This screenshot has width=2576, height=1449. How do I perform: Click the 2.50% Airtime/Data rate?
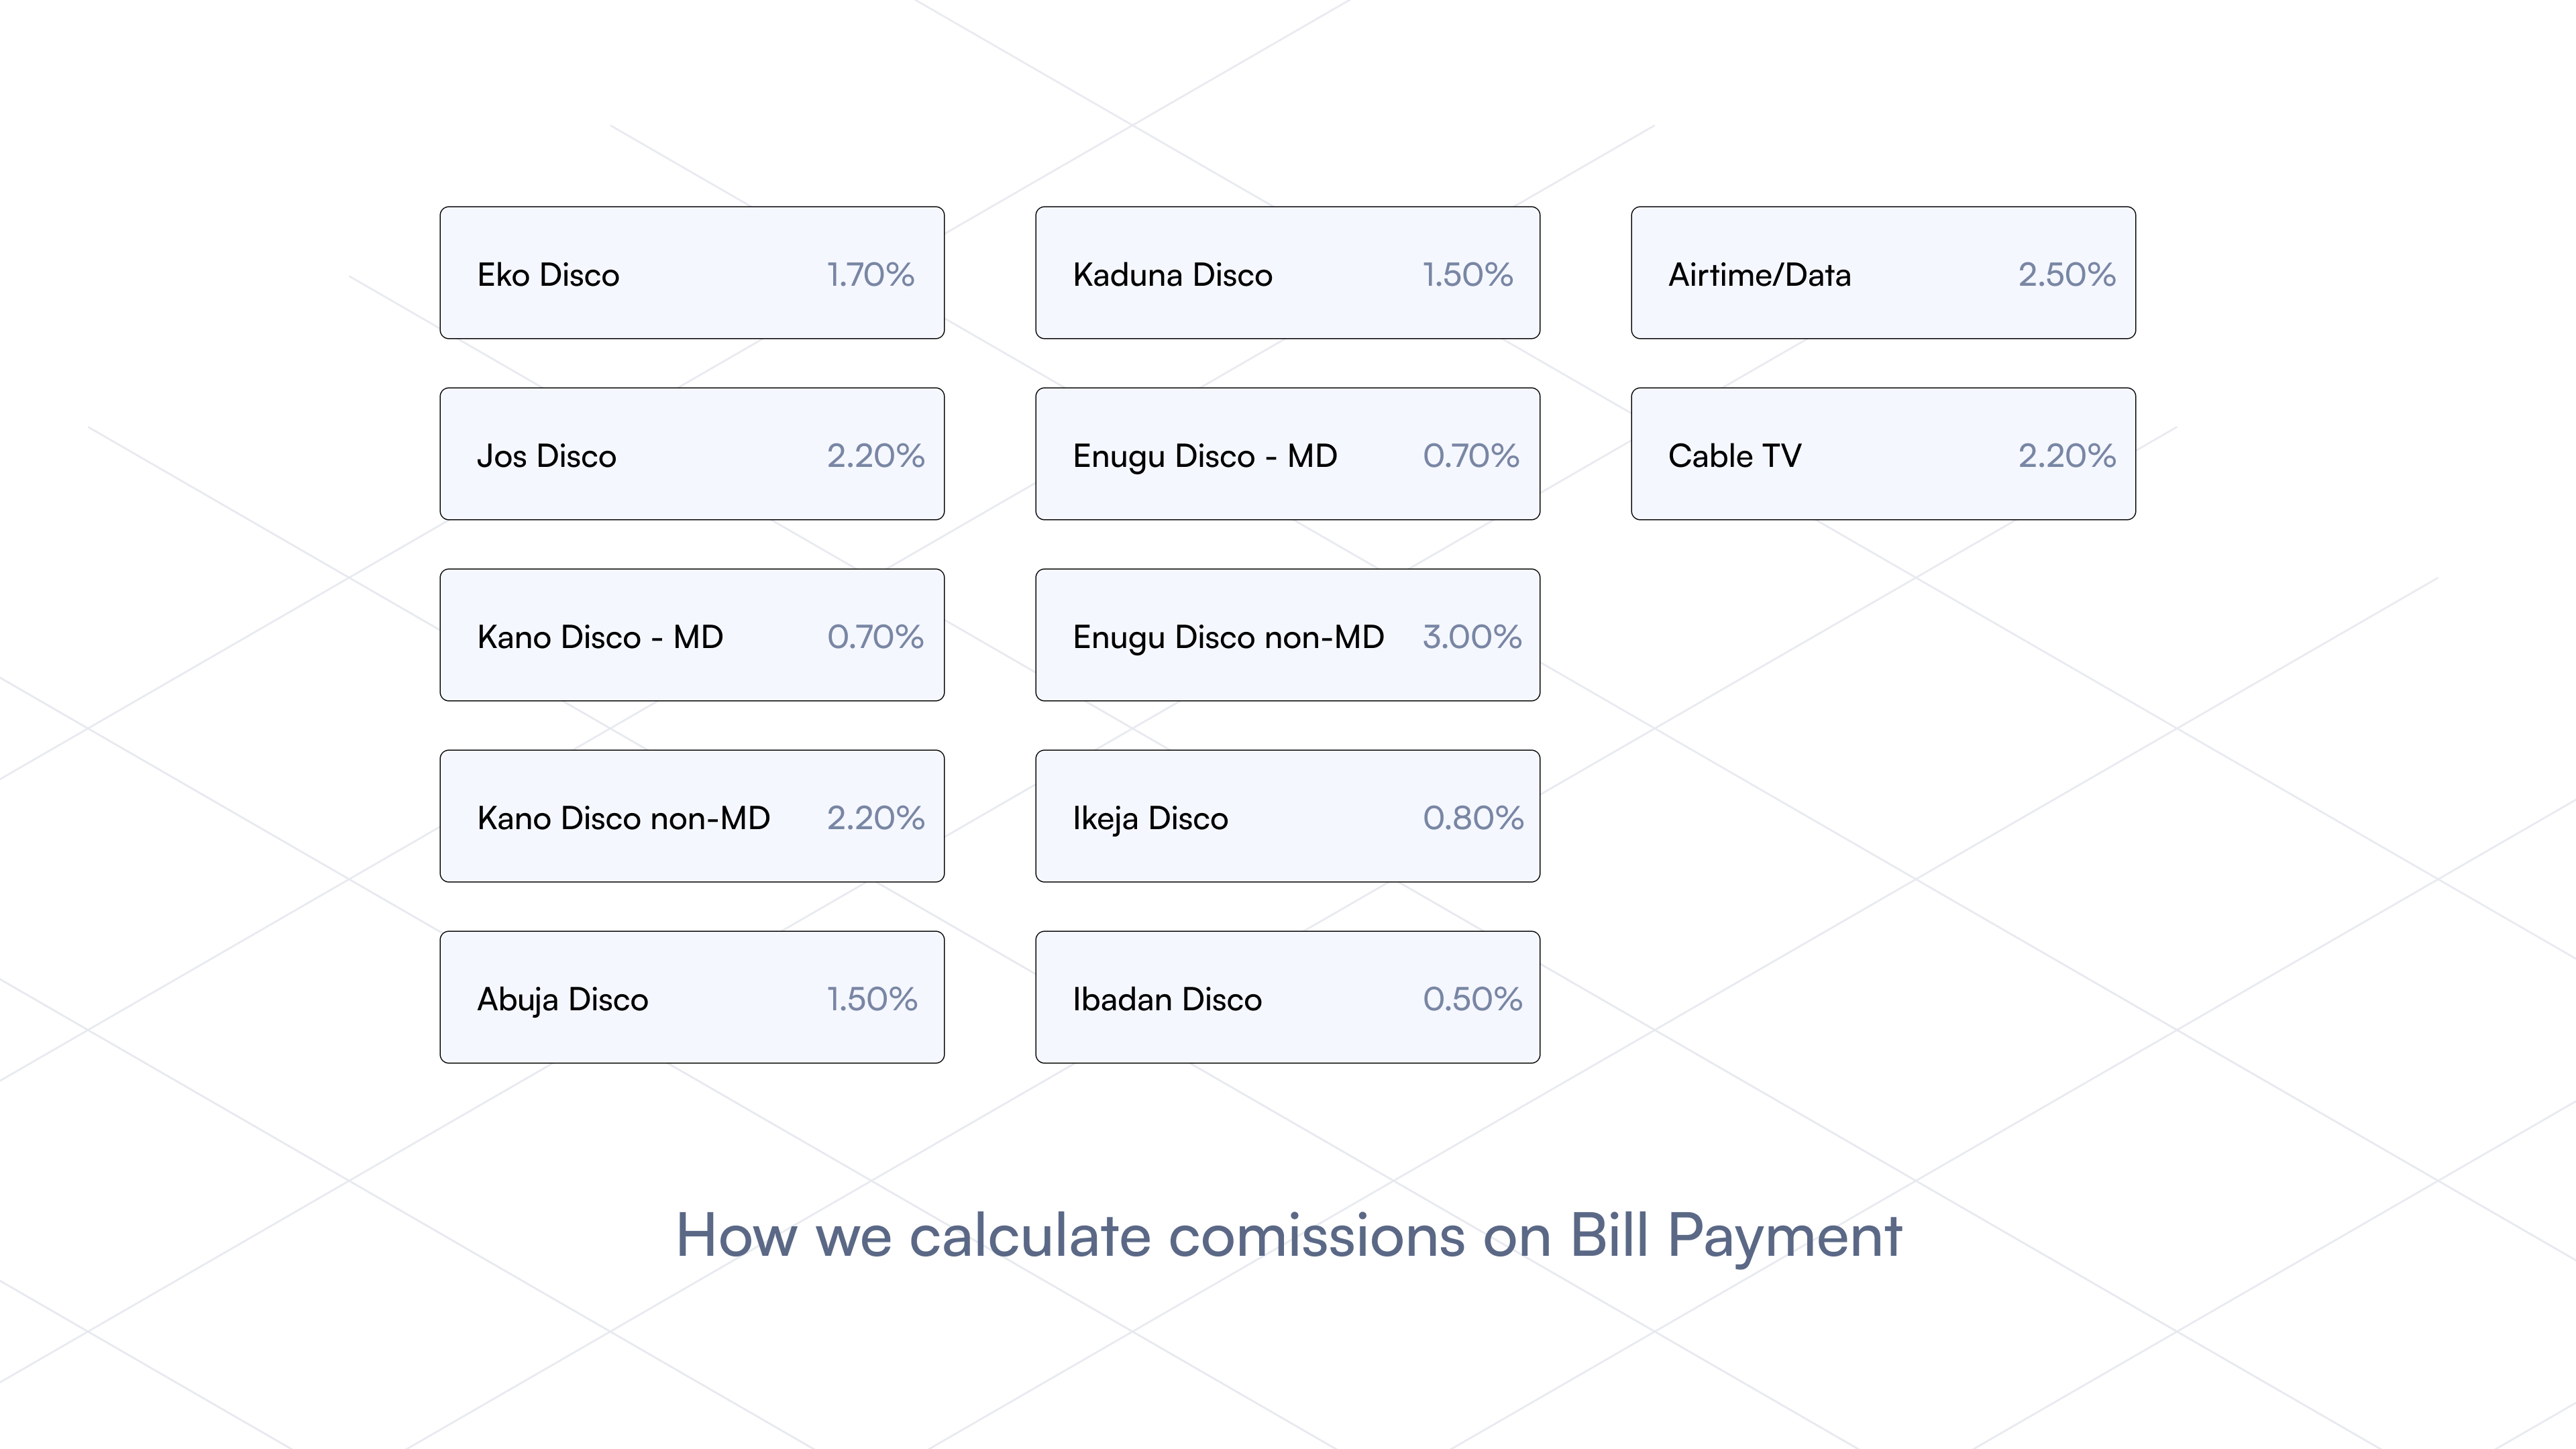(x=2066, y=275)
